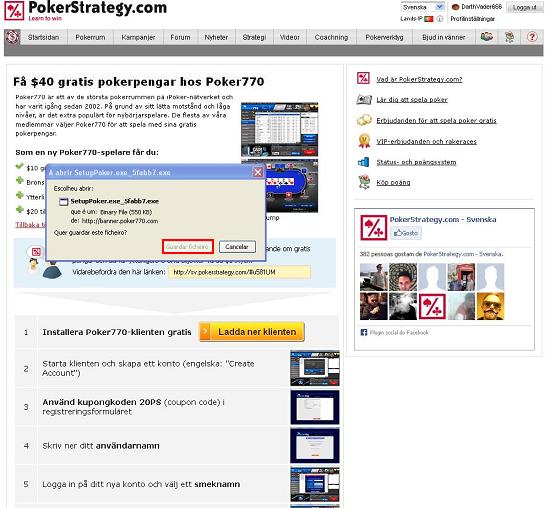
Task: Click the shopping cart icon in the navbar
Action: (x=510, y=36)
